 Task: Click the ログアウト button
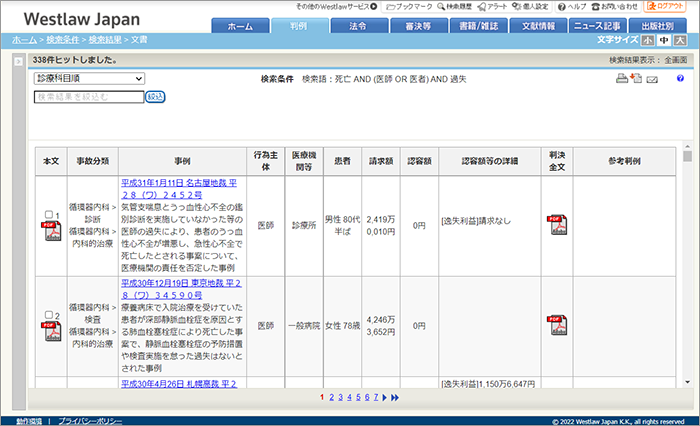click(671, 6)
